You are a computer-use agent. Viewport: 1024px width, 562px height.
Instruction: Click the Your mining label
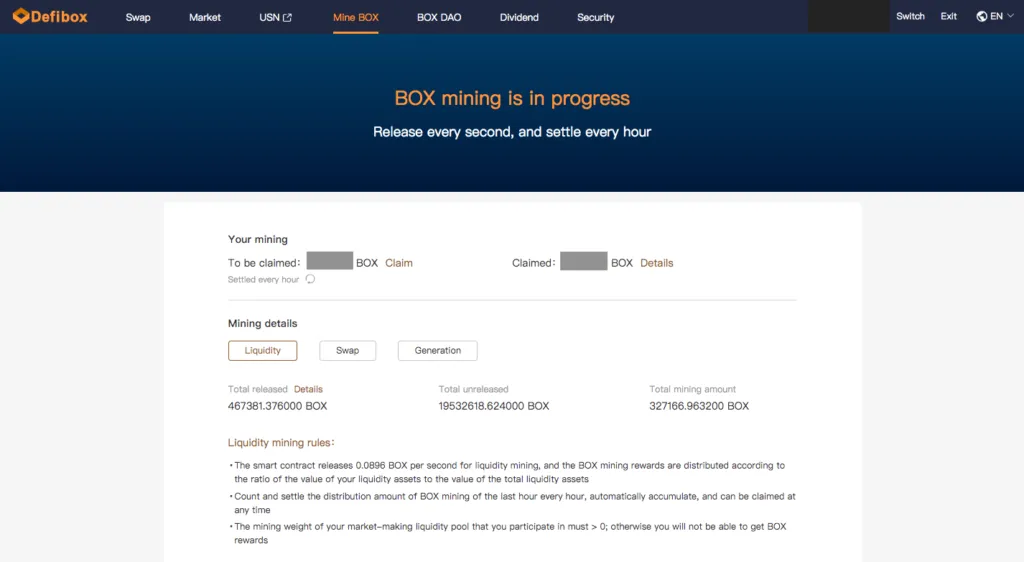pyautogui.click(x=257, y=240)
